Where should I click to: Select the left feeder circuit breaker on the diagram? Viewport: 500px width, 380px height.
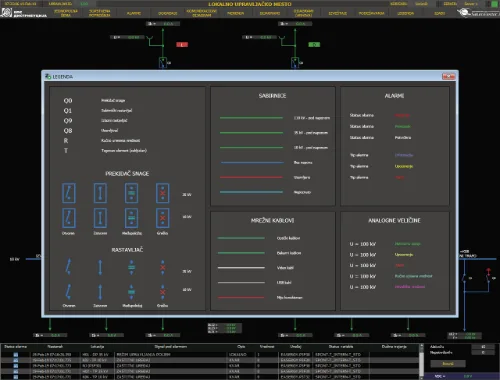[x=163, y=62]
